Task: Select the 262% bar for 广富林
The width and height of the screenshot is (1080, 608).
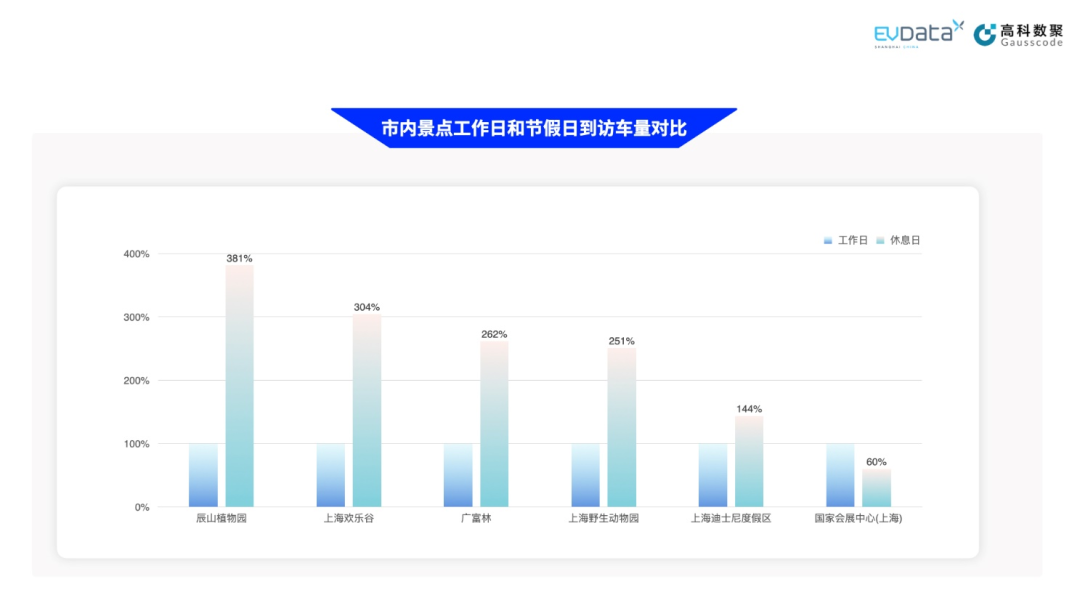Action: coord(494,424)
